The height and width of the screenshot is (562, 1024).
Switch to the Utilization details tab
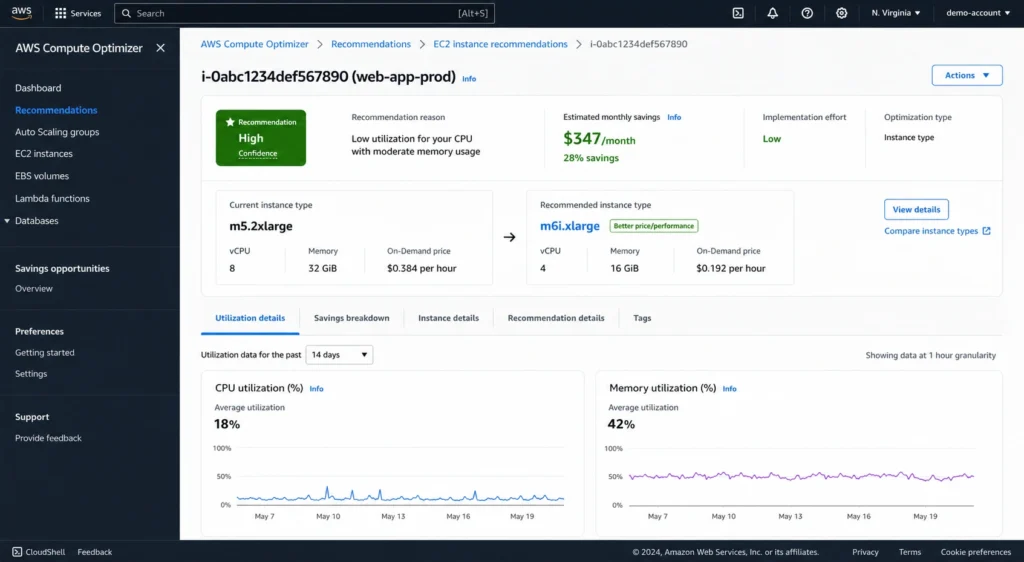(250, 318)
